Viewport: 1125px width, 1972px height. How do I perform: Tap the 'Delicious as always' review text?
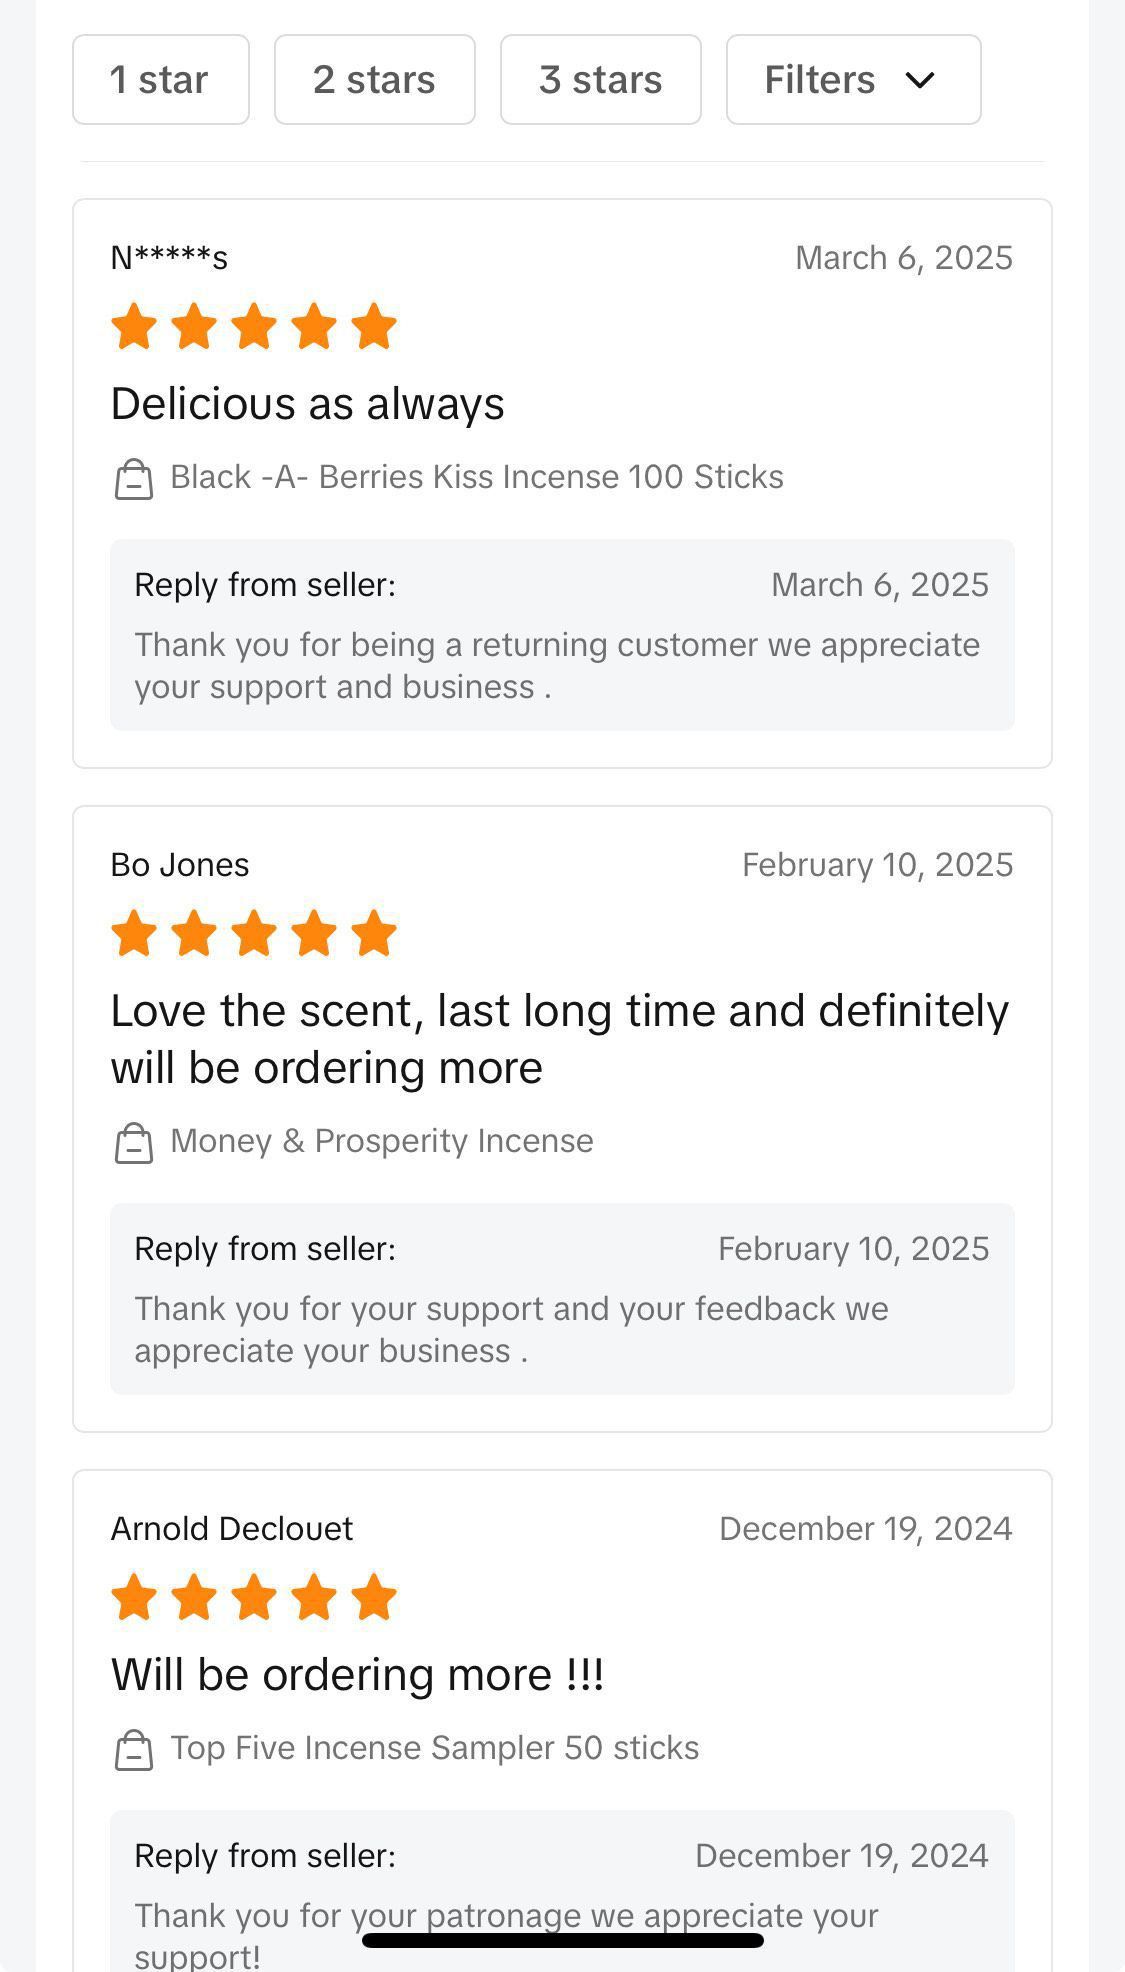[307, 404]
